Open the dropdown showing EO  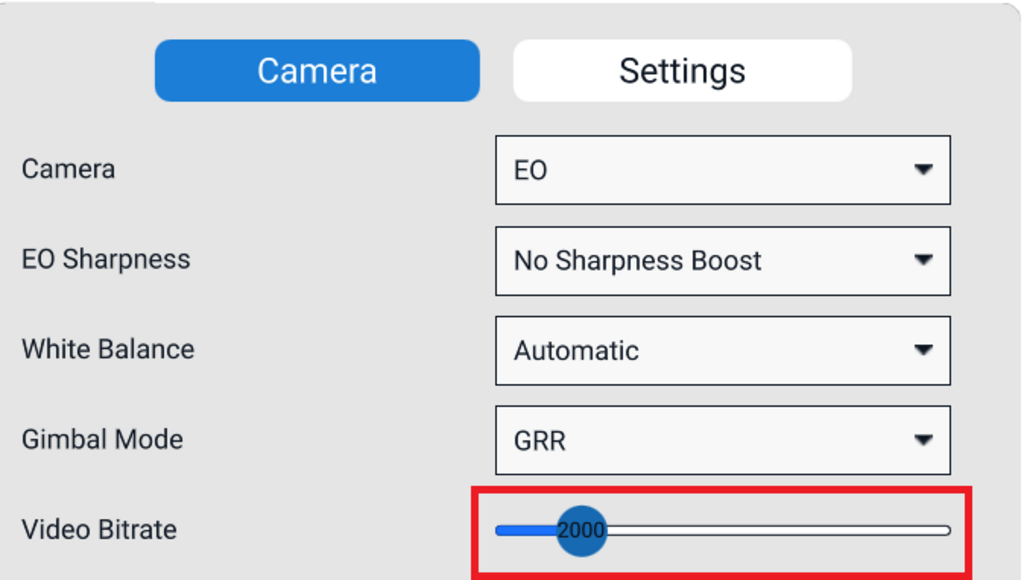pyautogui.click(x=700, y=170)
